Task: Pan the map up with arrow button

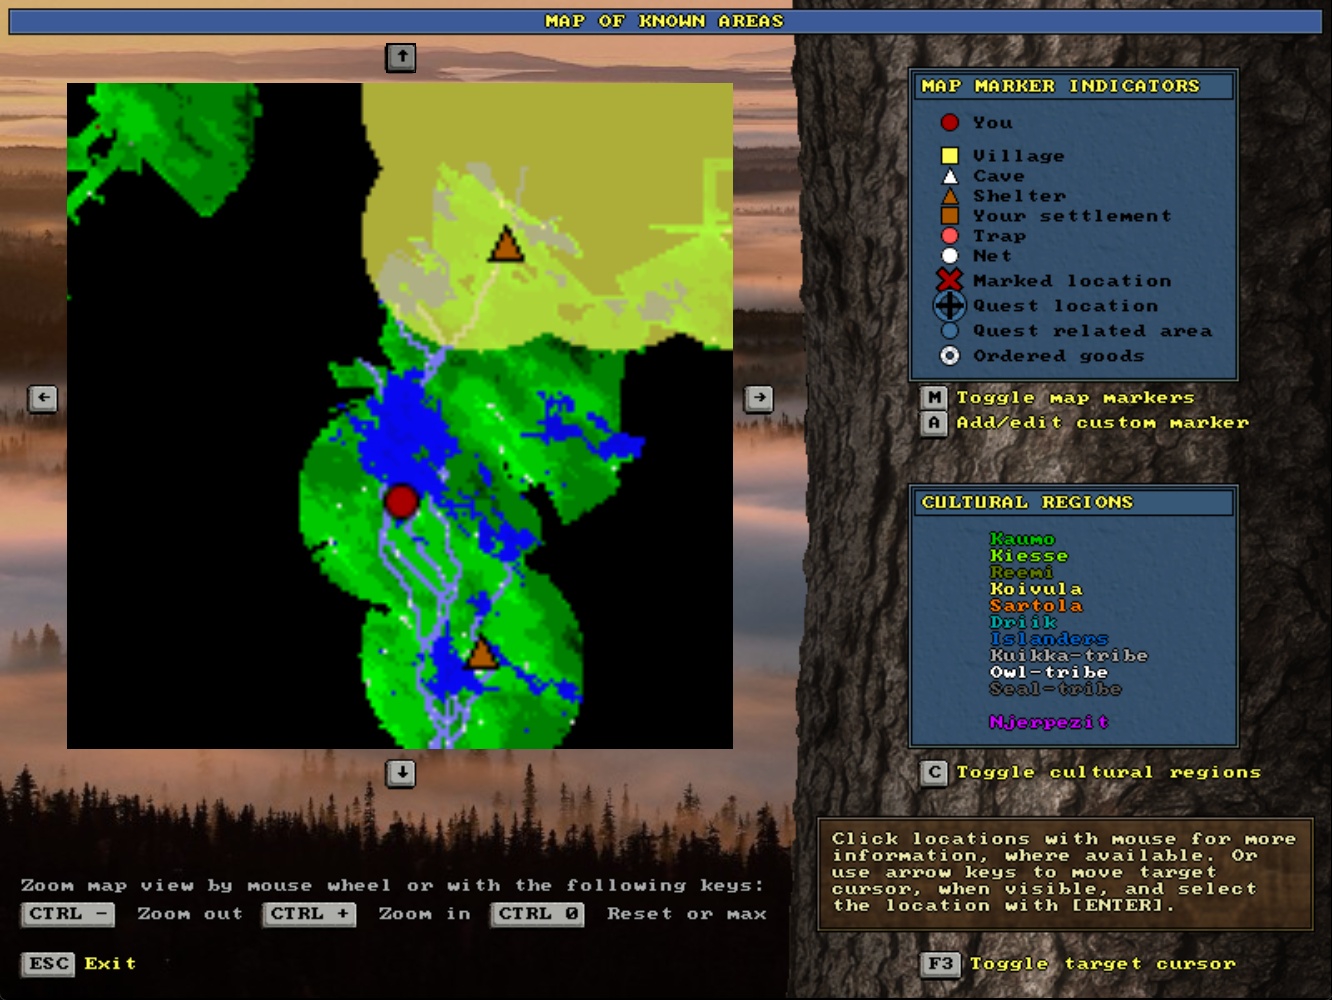Action: click(x=401, y=58)
